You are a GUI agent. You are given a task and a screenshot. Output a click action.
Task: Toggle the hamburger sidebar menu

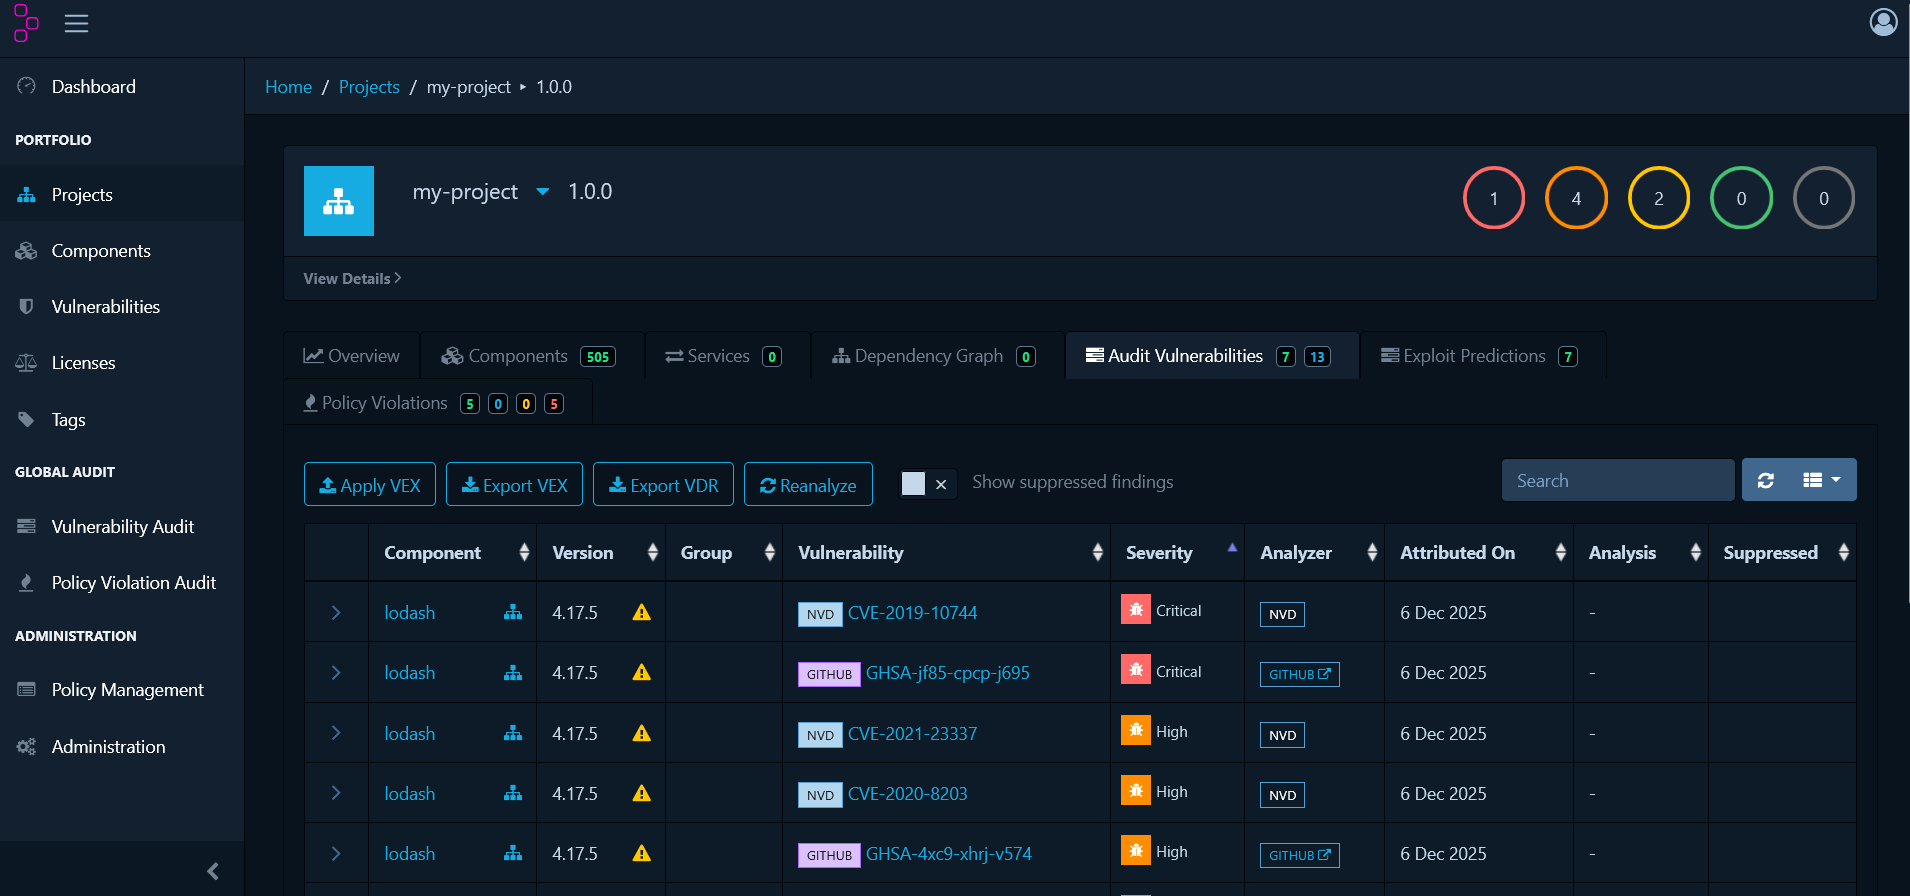(x=77, y=23)
